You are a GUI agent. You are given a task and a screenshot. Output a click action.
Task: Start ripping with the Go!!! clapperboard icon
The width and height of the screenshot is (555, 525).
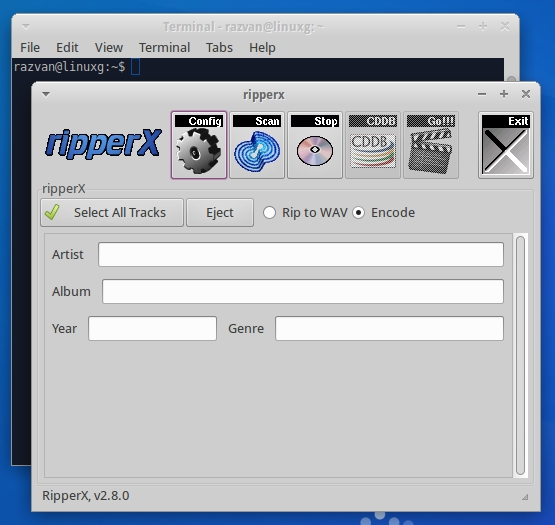[x=431, y=145]
